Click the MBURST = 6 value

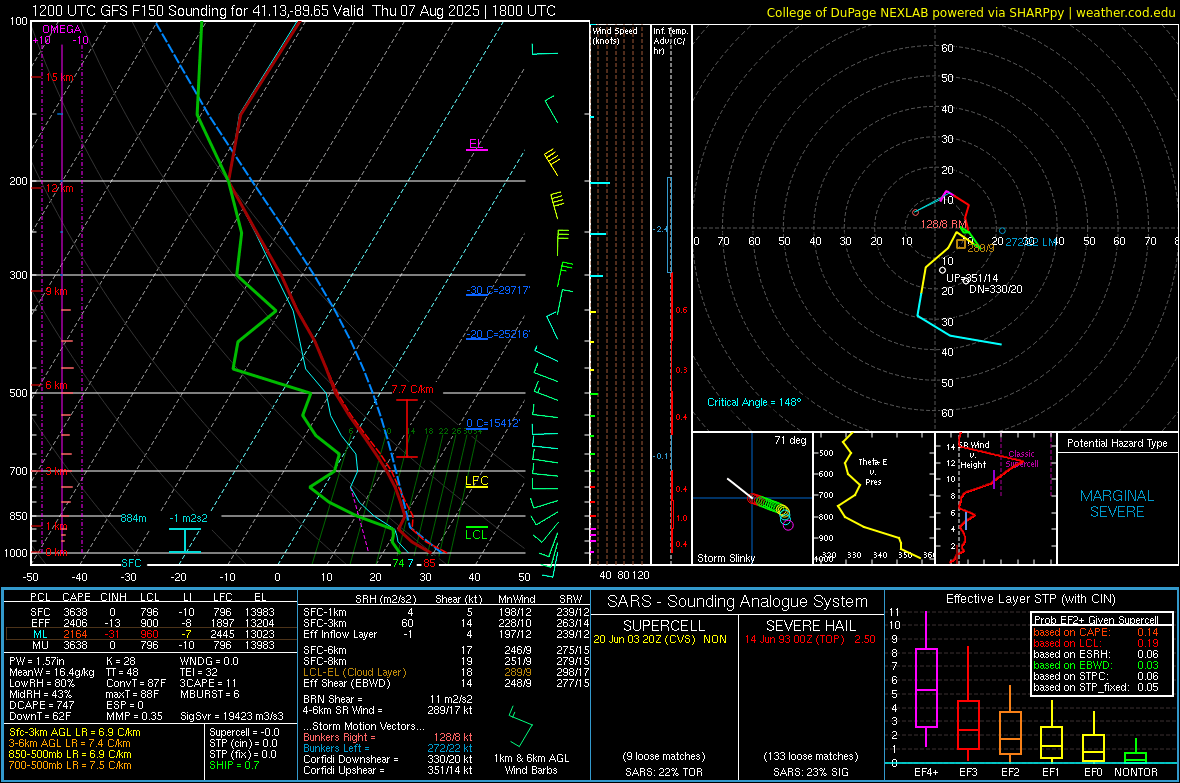(209, 694)
